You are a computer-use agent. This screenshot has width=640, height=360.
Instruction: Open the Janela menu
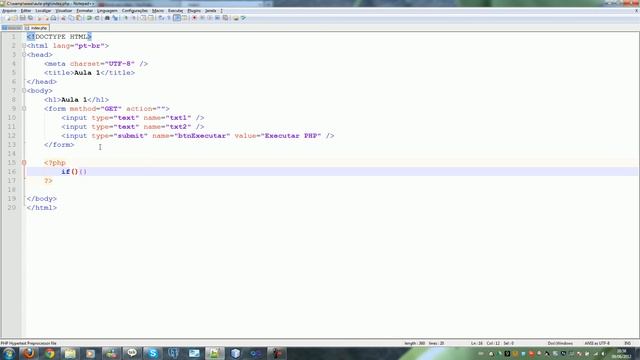point(211,11)
